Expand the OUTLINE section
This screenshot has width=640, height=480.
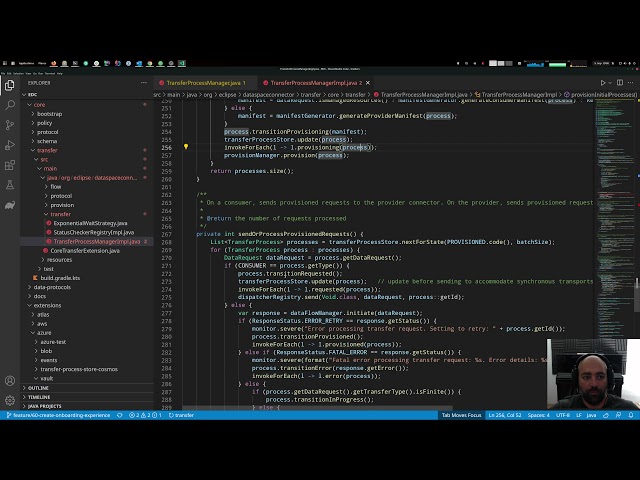pos(38,388)
